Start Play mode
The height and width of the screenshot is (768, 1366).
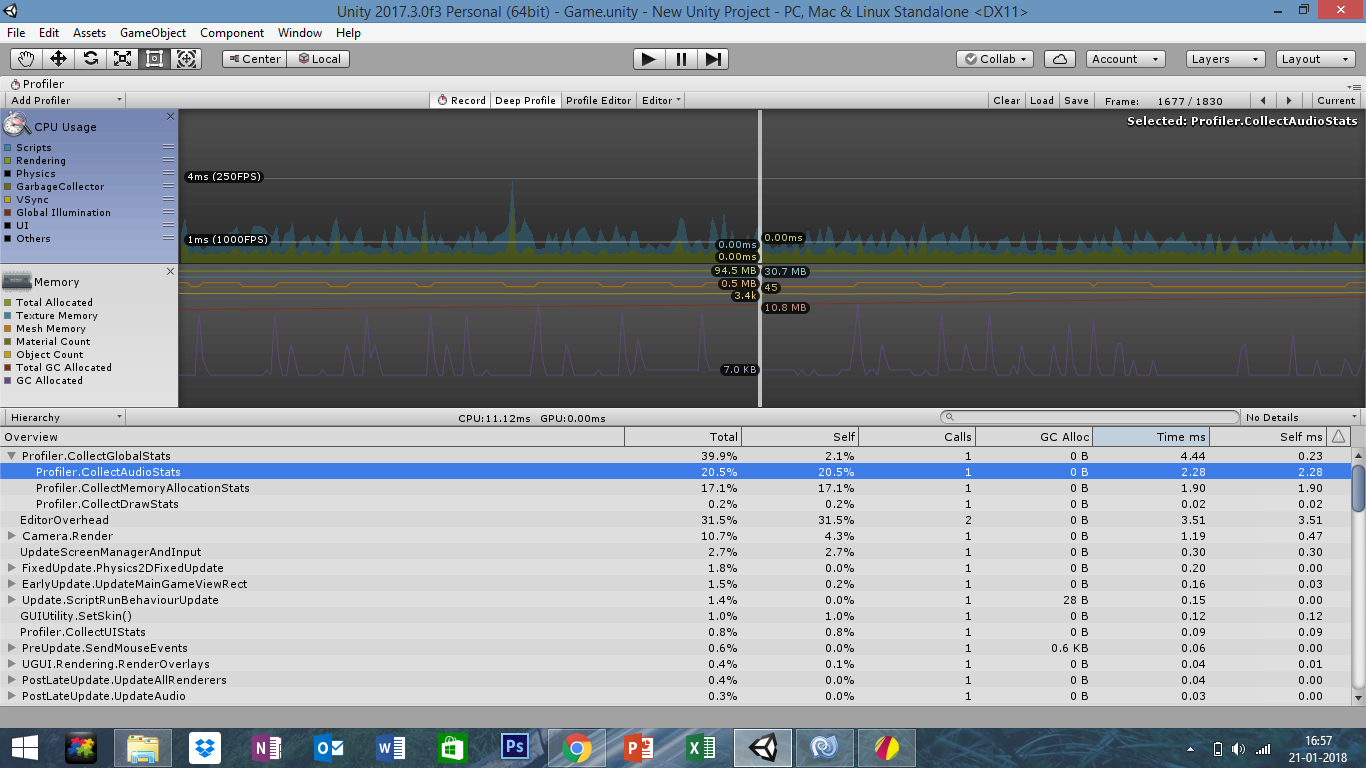coord(649,59)
